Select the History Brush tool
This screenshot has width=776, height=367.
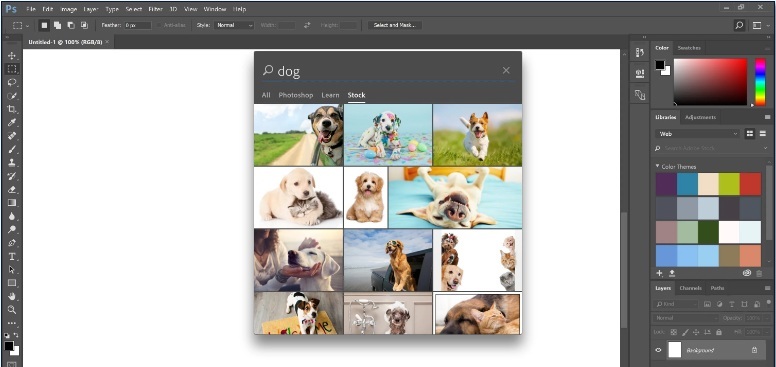tap(12, 176)
